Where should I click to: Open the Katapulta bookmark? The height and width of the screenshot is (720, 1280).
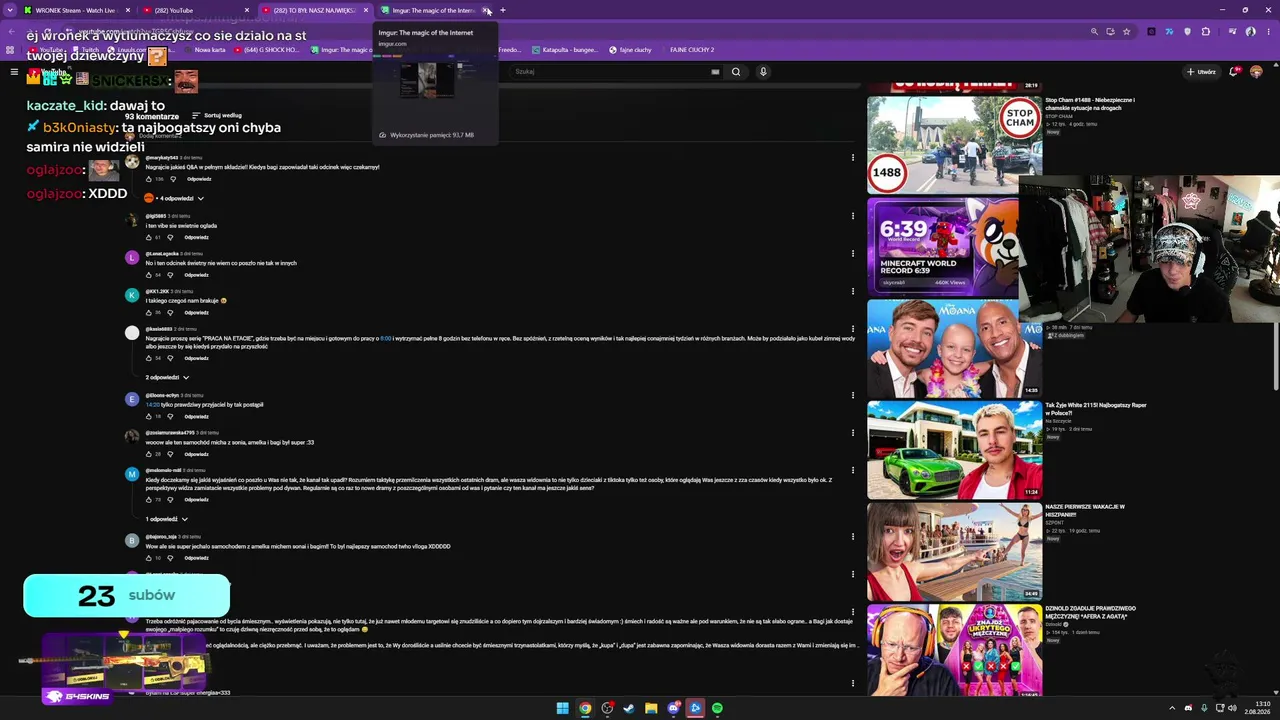[x=564, y=49]
